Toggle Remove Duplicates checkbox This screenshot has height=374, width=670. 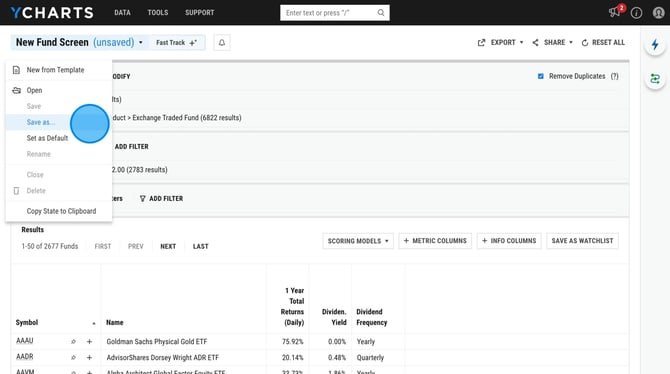point(541,76)
